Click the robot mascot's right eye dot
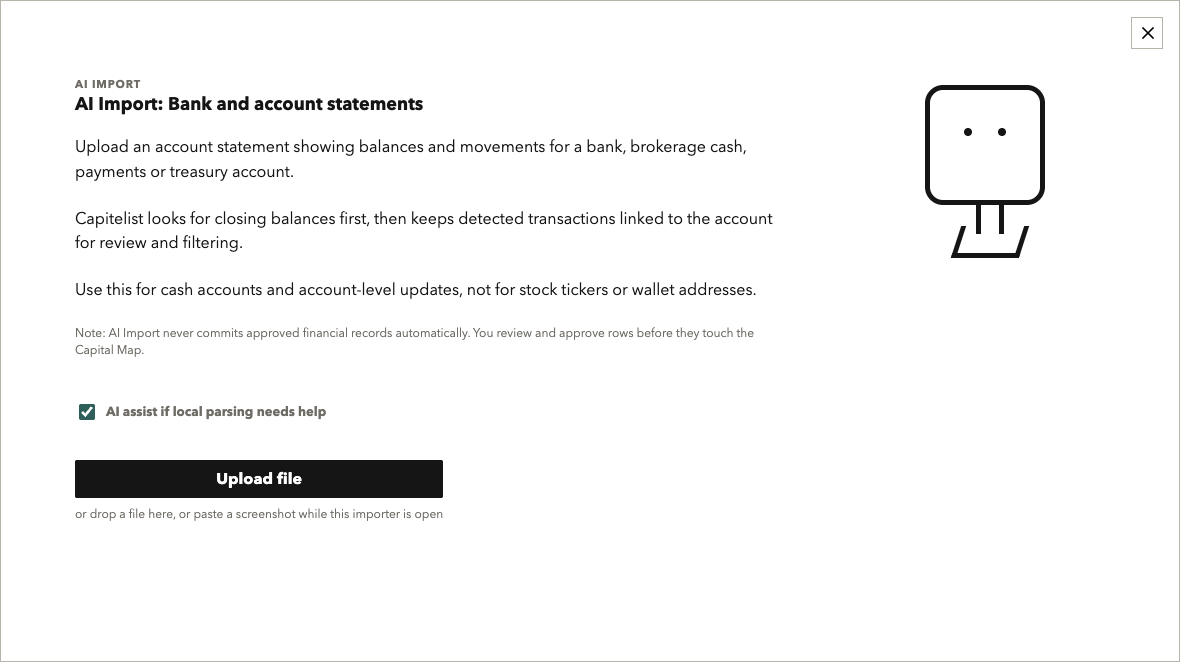 pyautogui.click(x=1002, y=132)
